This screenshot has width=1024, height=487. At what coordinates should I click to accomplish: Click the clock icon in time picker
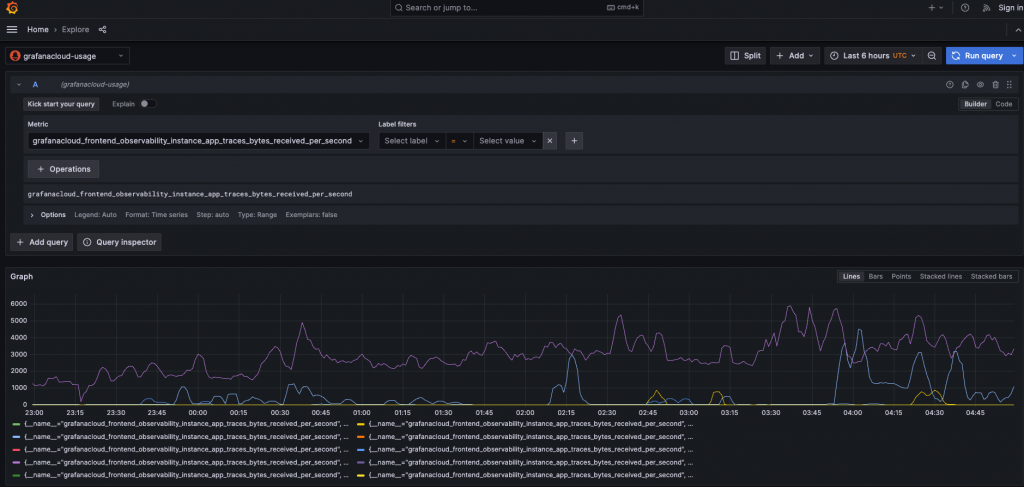click(x=834, y=55)
